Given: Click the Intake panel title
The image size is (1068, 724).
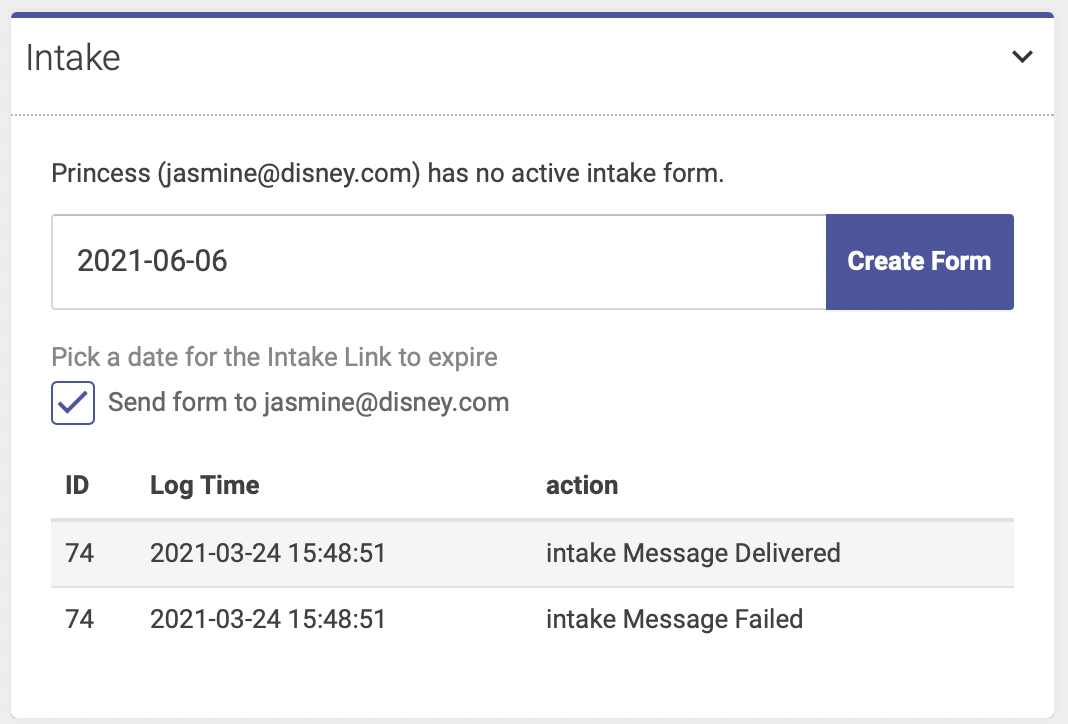Looking at the screenshot, I should pos(73,57).
